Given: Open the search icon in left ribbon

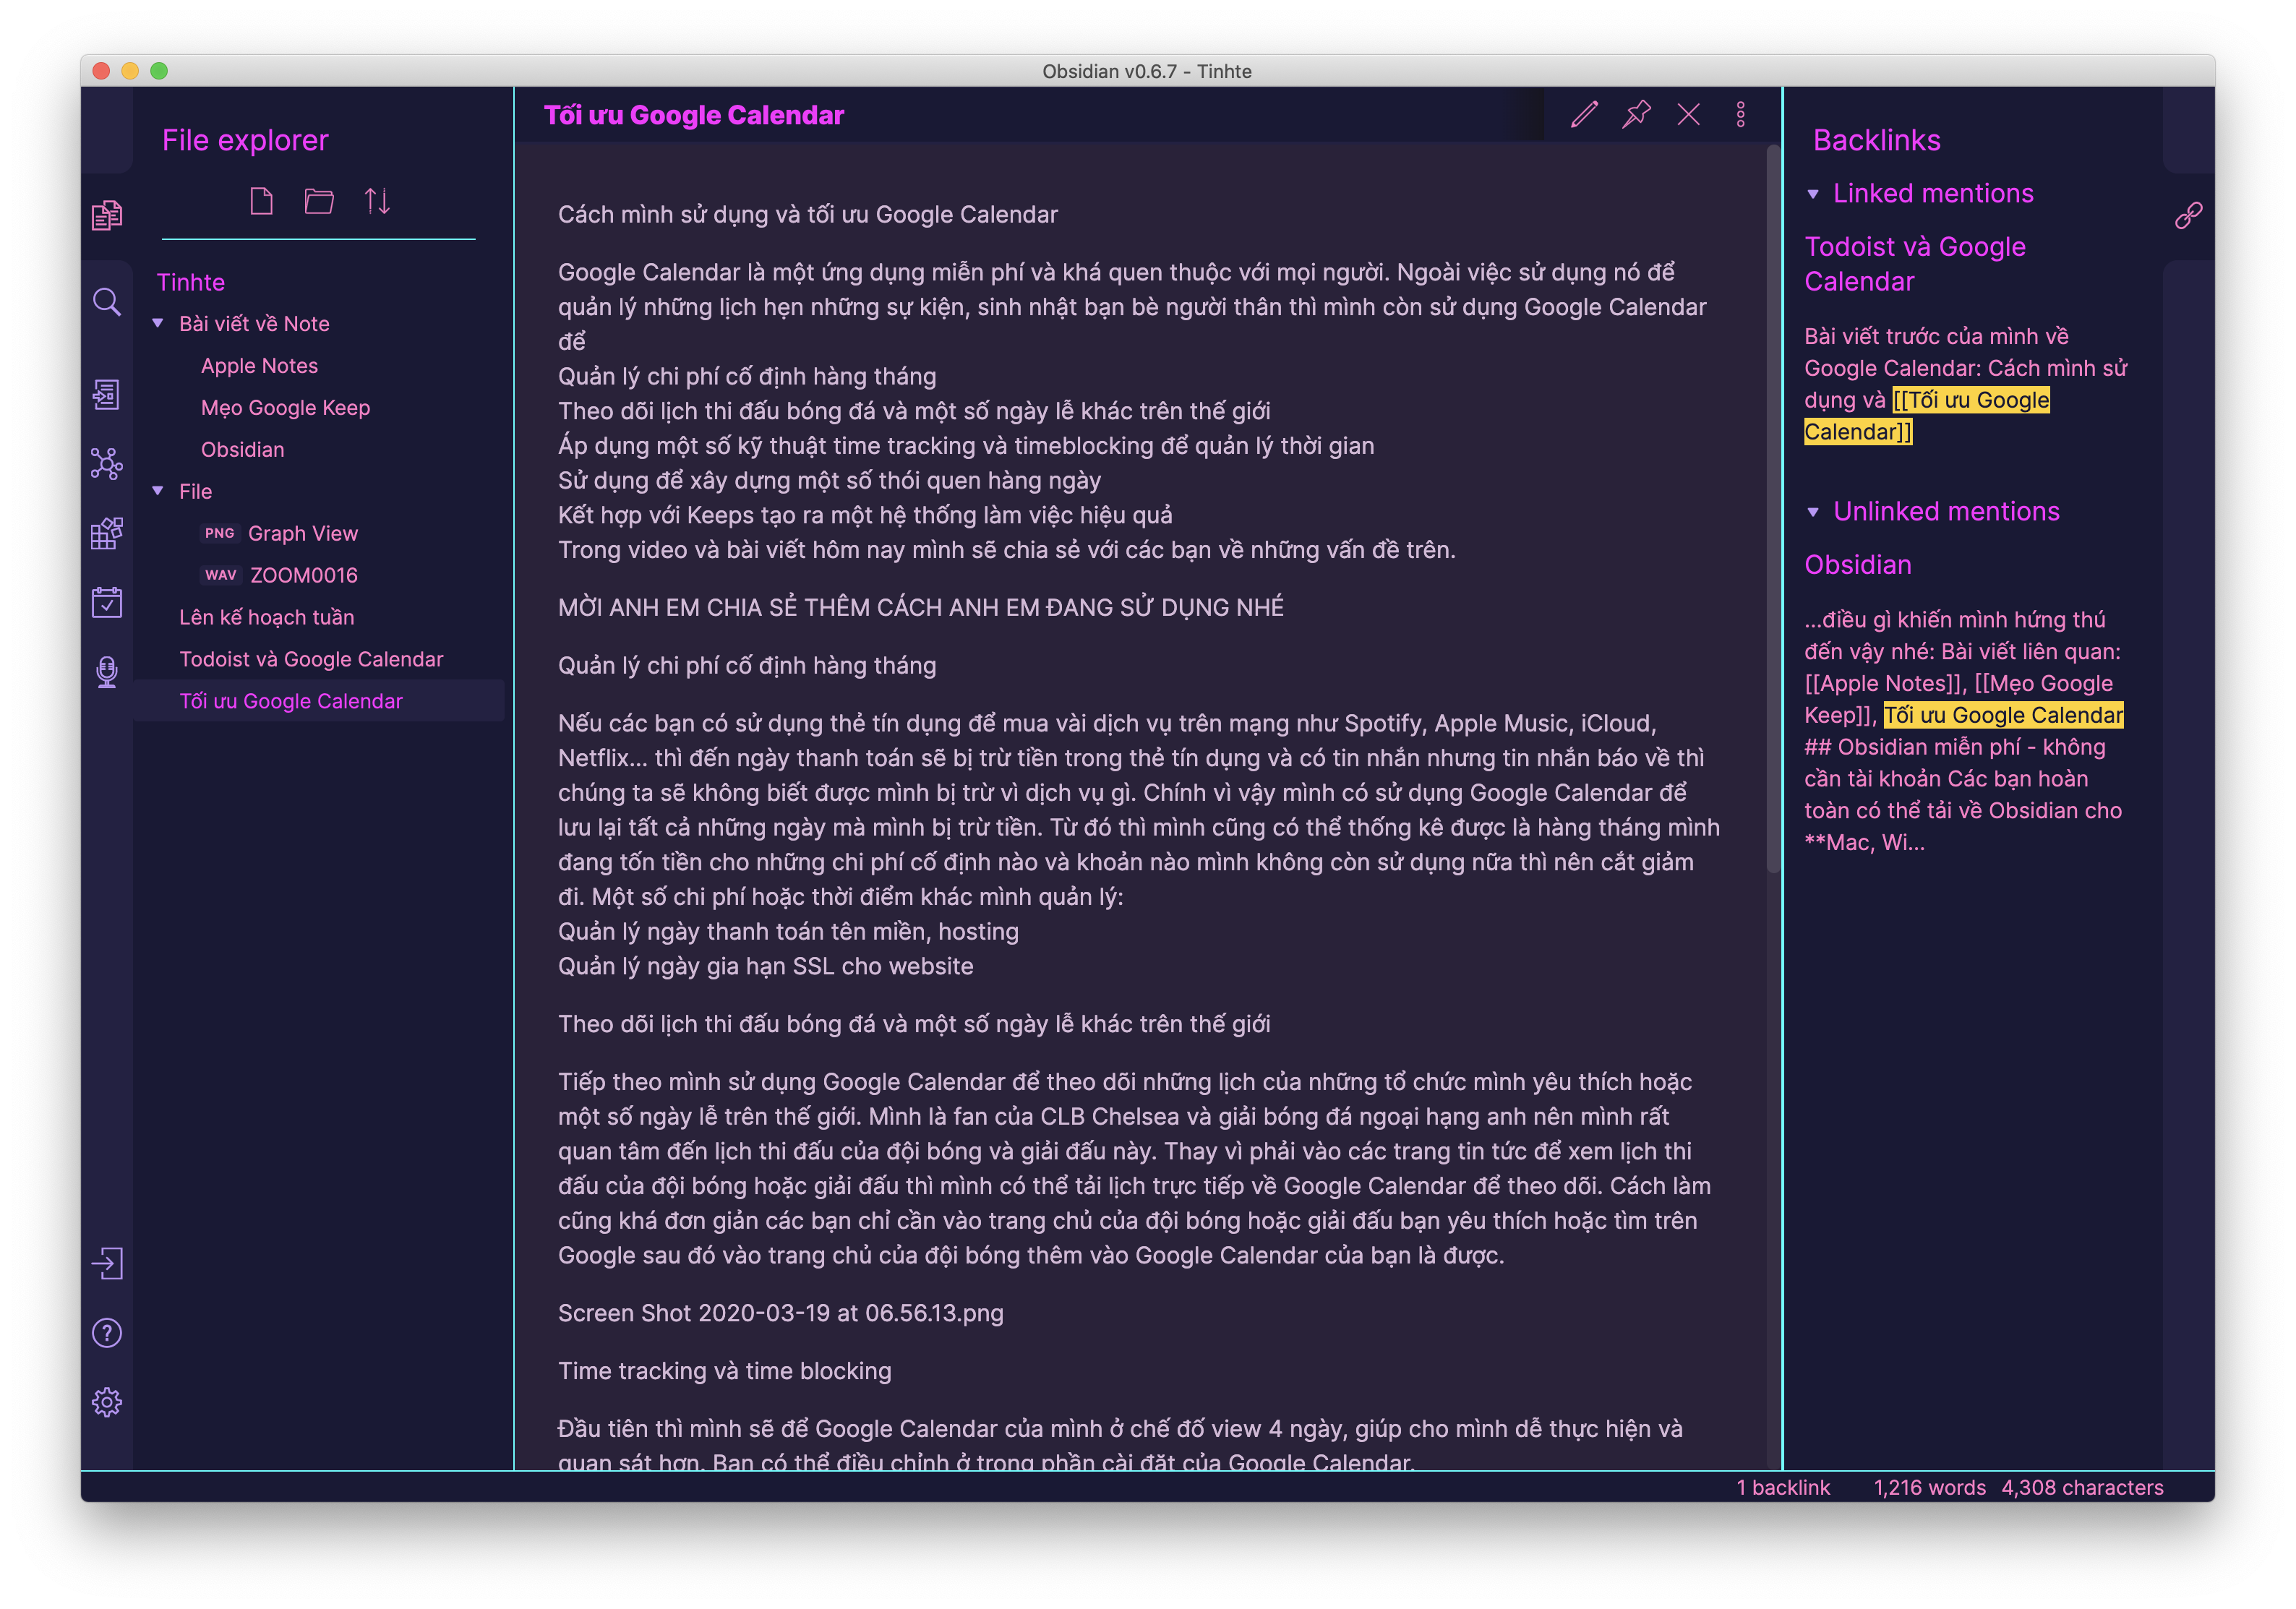Looking at the screenshot, I should click(x=107, y=302).
